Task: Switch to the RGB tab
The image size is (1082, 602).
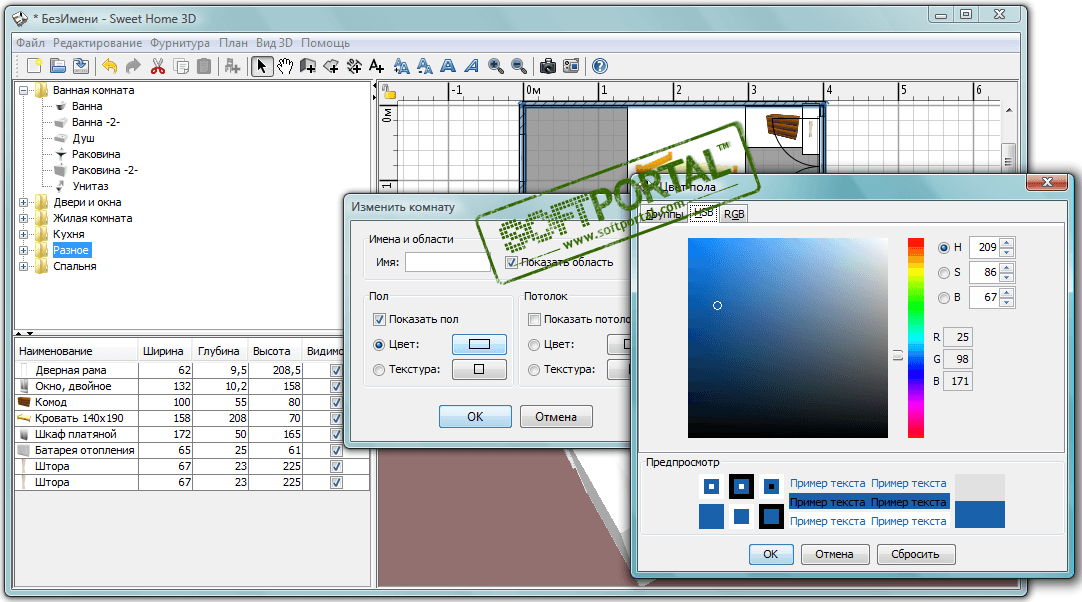Action: (734, 214)
